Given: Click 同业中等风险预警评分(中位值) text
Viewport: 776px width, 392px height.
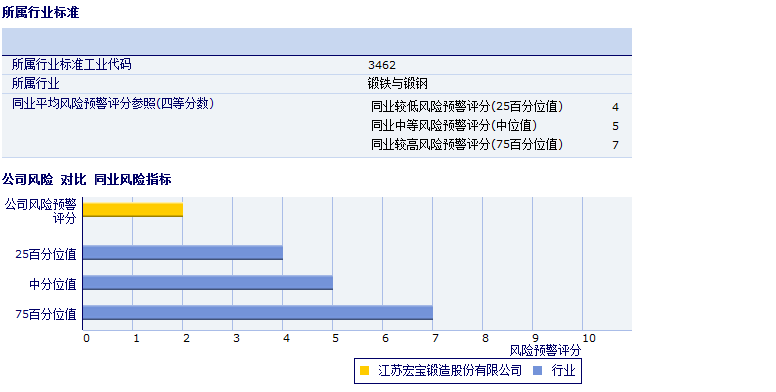Looking at the screenshot, I should (x=454, y=126).
